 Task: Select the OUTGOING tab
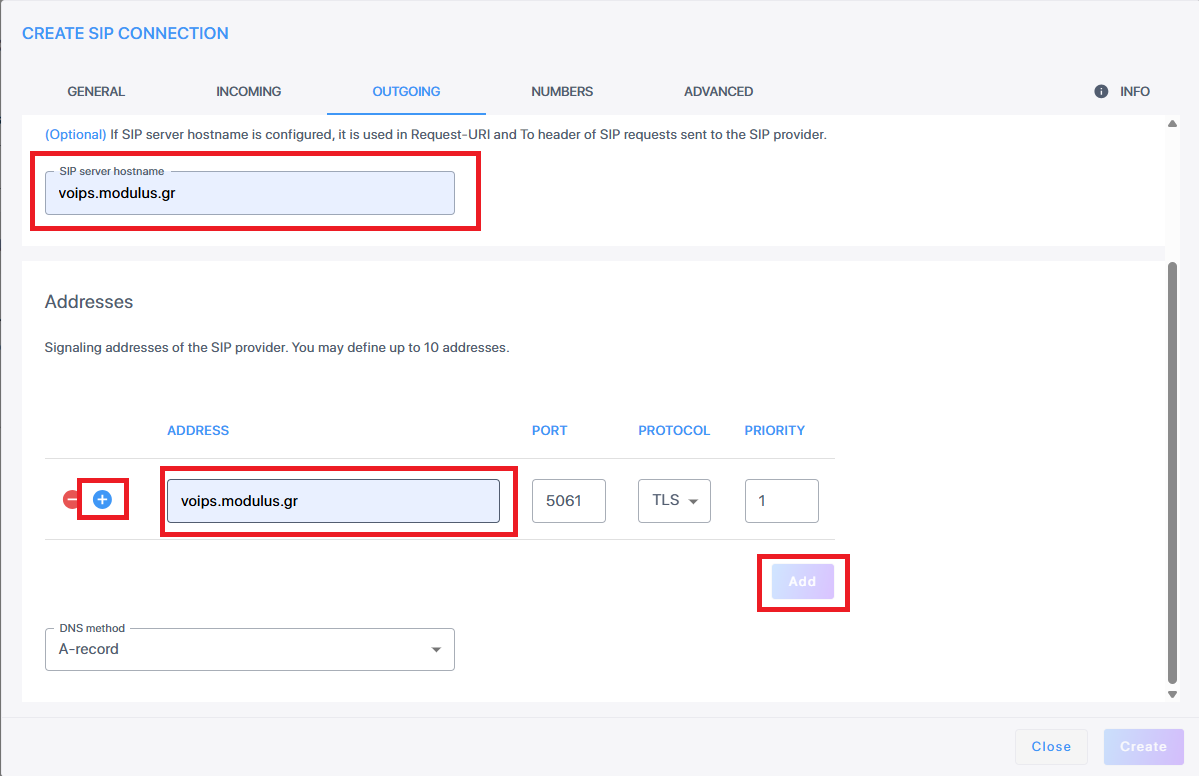[x=406, y=91]
